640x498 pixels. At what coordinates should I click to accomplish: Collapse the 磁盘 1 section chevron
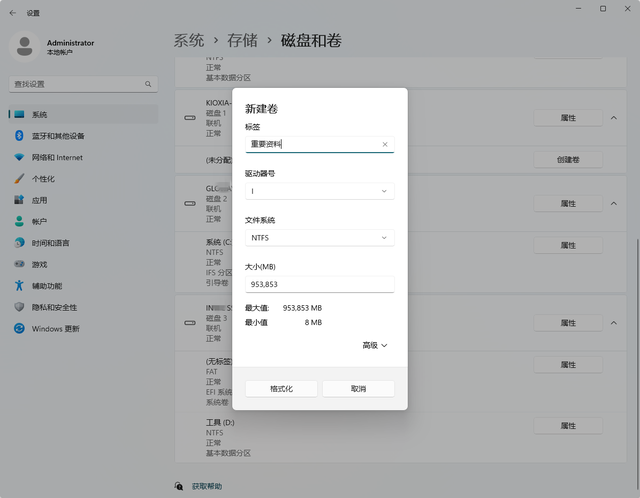coord(614,118)
